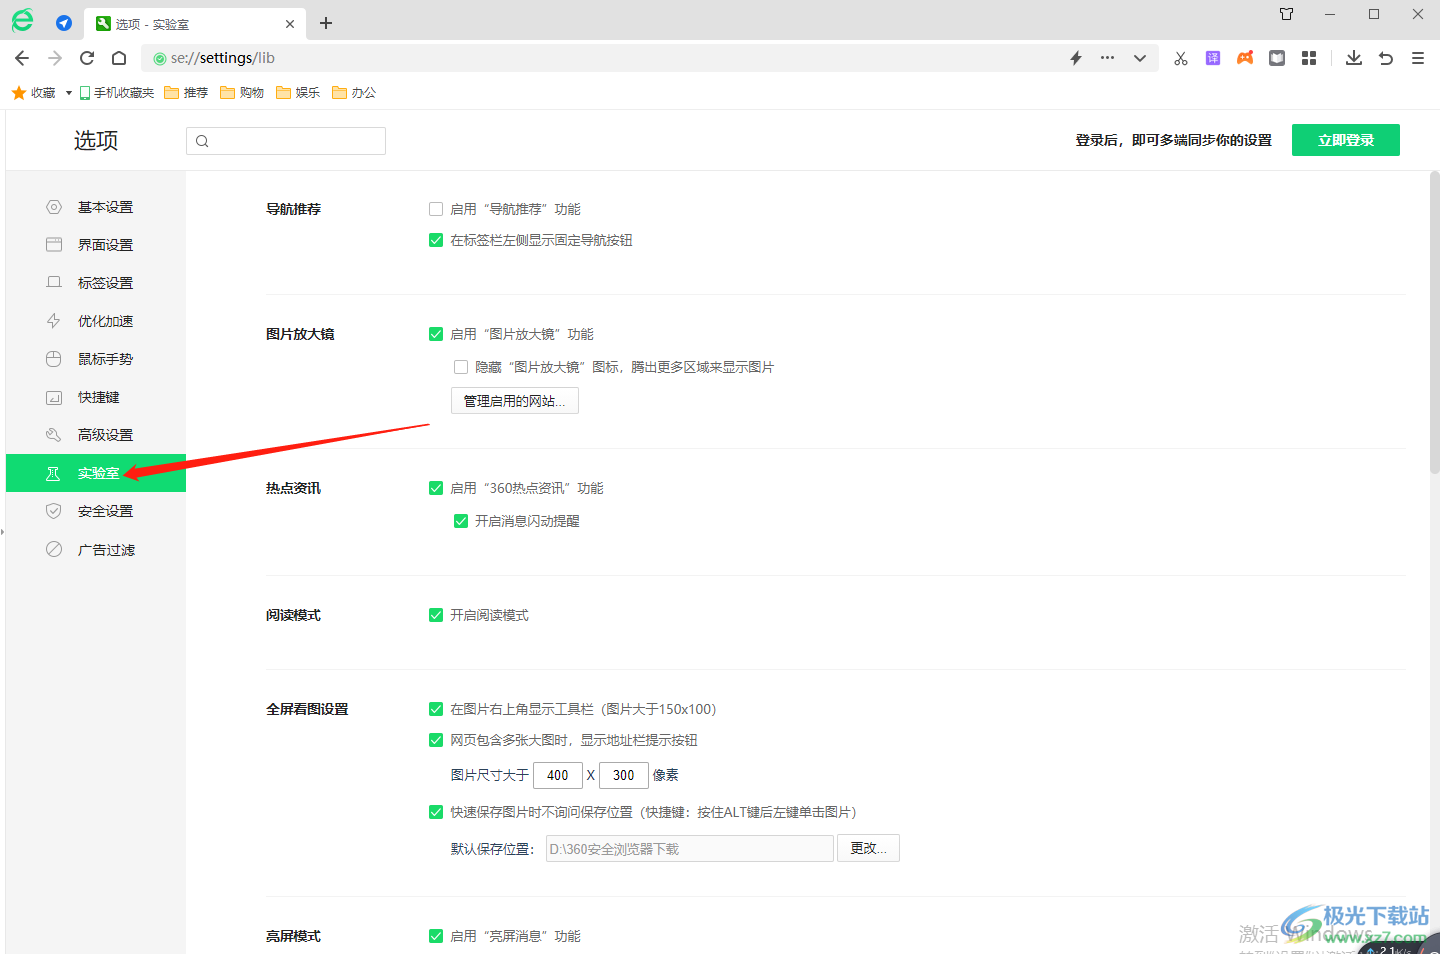Open the 办公 bookmark folder
Screen dimensions: 1440x954
click(x=354, y=93)
